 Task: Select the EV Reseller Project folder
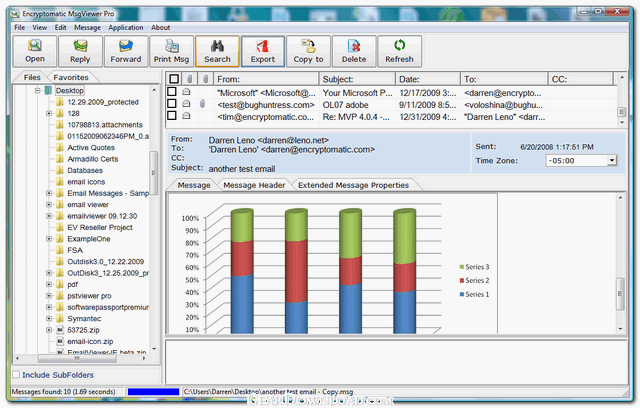click(x=100, y=227)
